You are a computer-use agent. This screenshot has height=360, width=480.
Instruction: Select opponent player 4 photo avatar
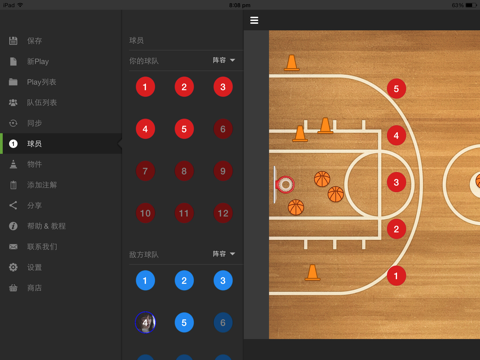click(145, 322)
